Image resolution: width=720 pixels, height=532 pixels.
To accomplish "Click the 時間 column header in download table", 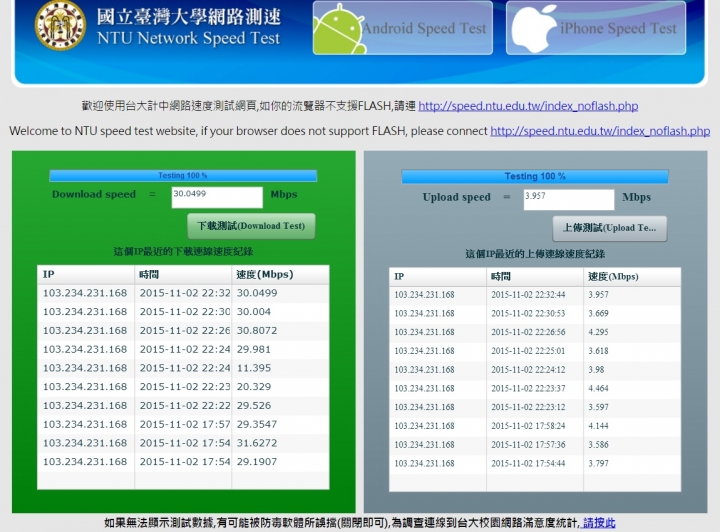I will tap(183, 274).
